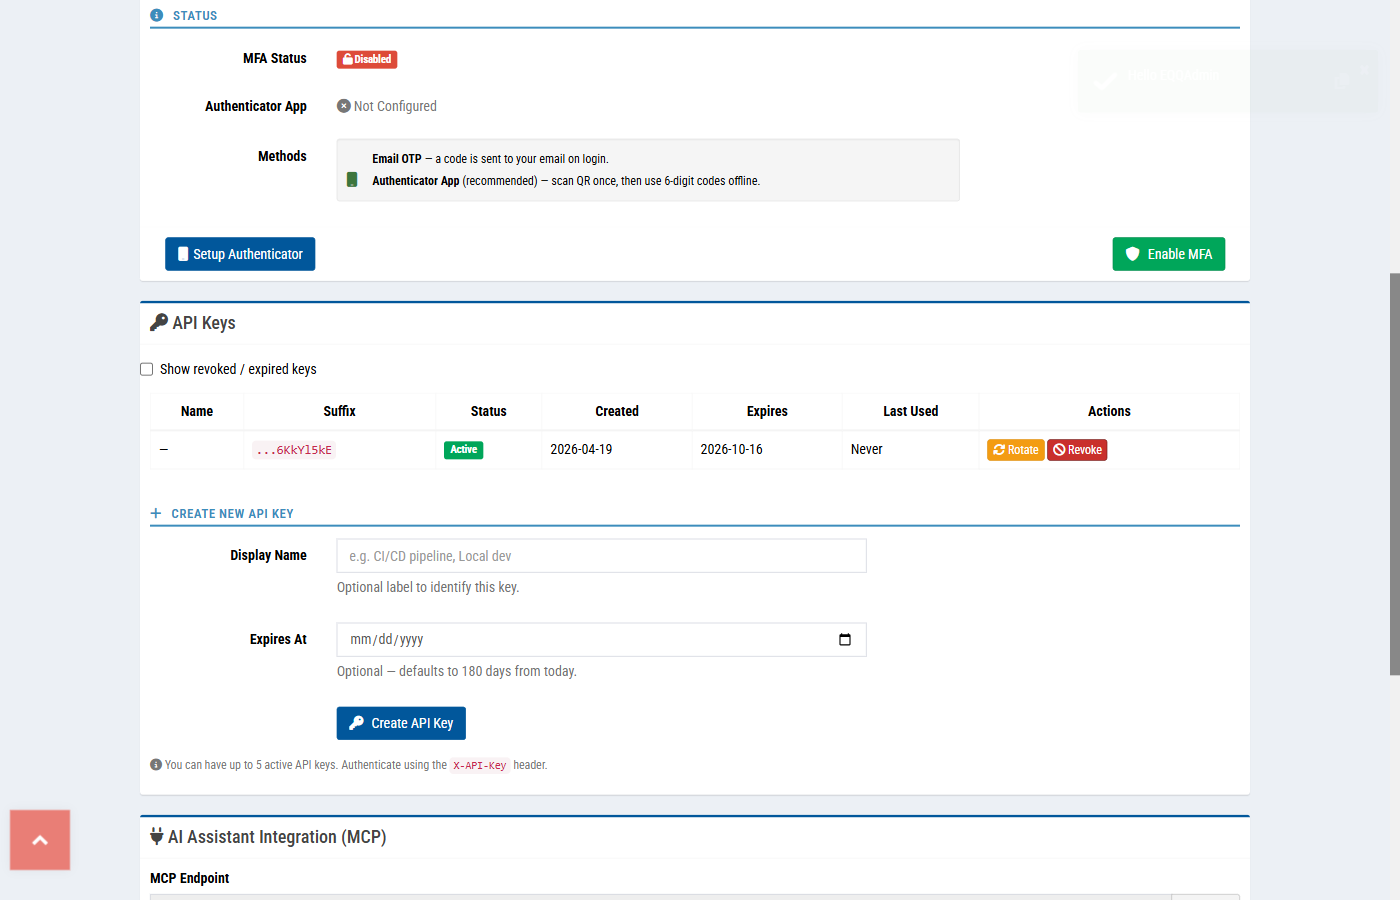This screenshot has height=900, width=1400.
Task: Click the red Disabled MFA status badge
Action: pyautogui.click(x=367, y=59)
